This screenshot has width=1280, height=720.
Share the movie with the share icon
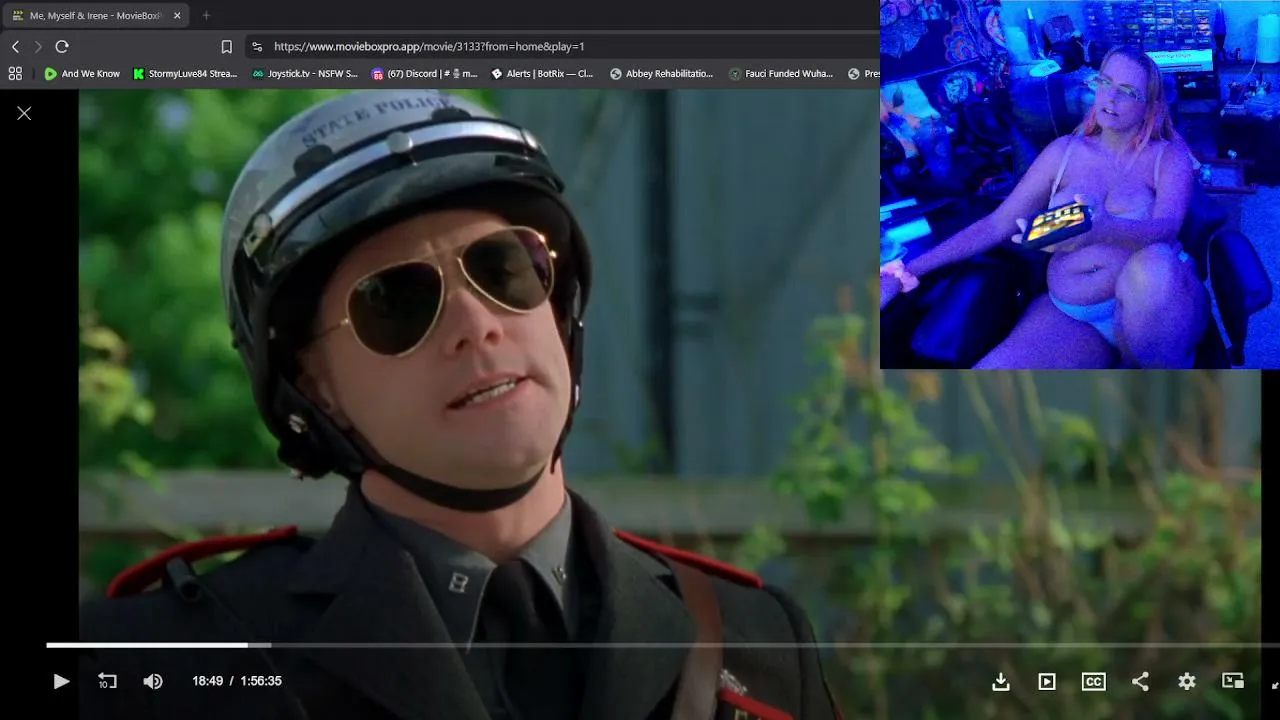1140,681
